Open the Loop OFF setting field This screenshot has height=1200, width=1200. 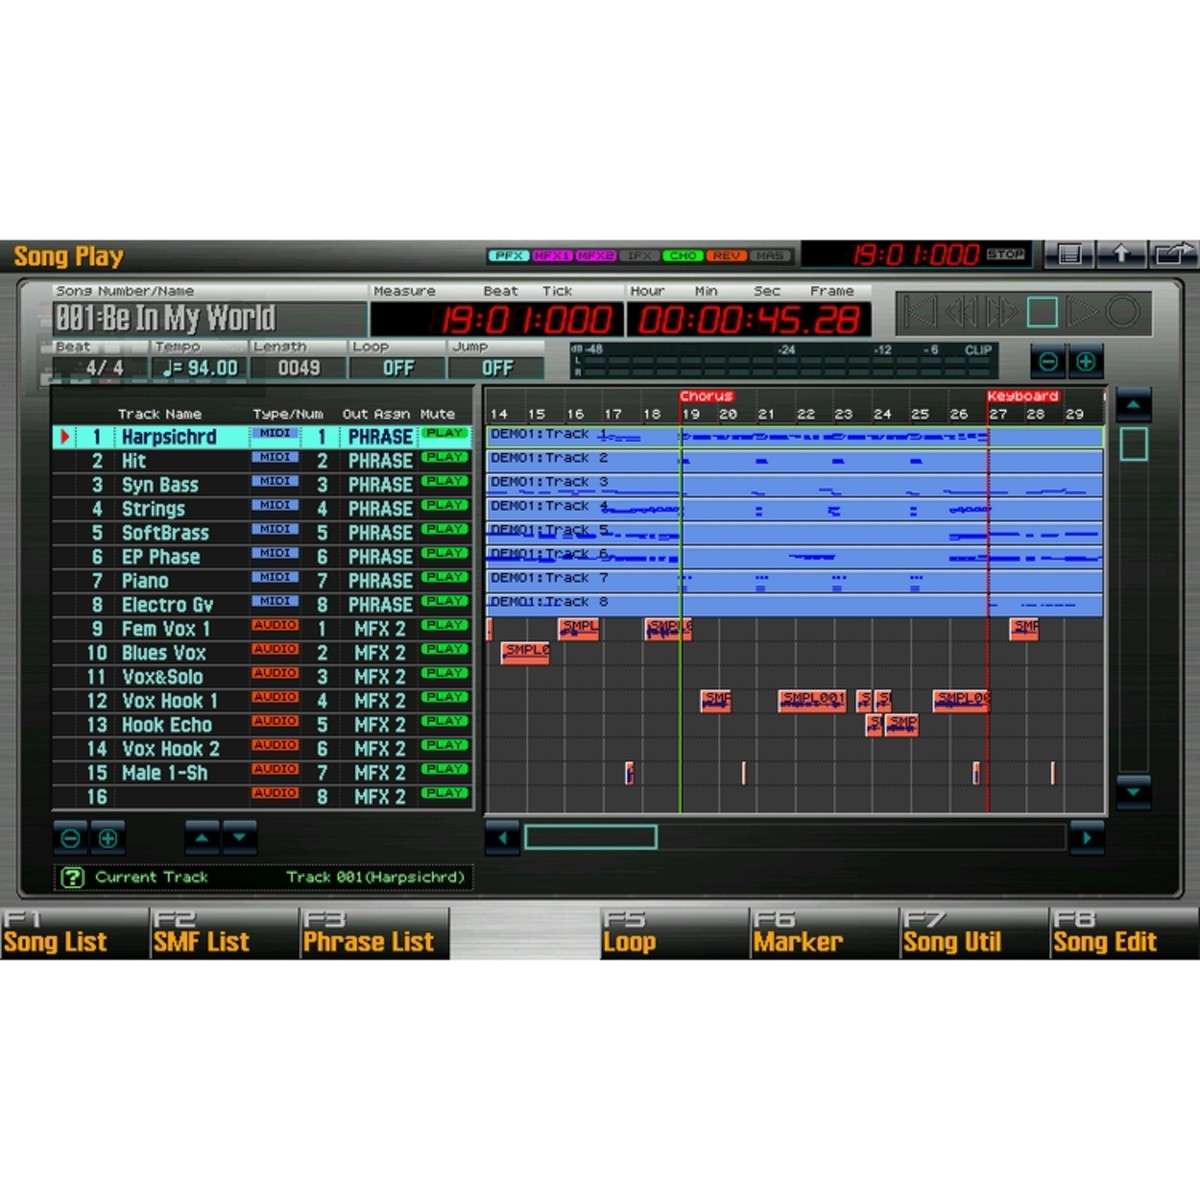tap(397, 368)
